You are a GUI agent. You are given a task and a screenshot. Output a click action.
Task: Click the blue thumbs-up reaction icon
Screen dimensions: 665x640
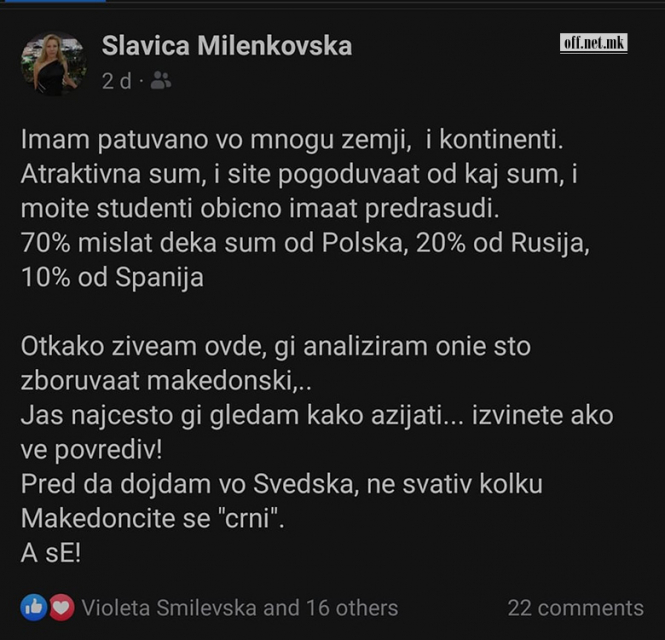tap(34, 607)
